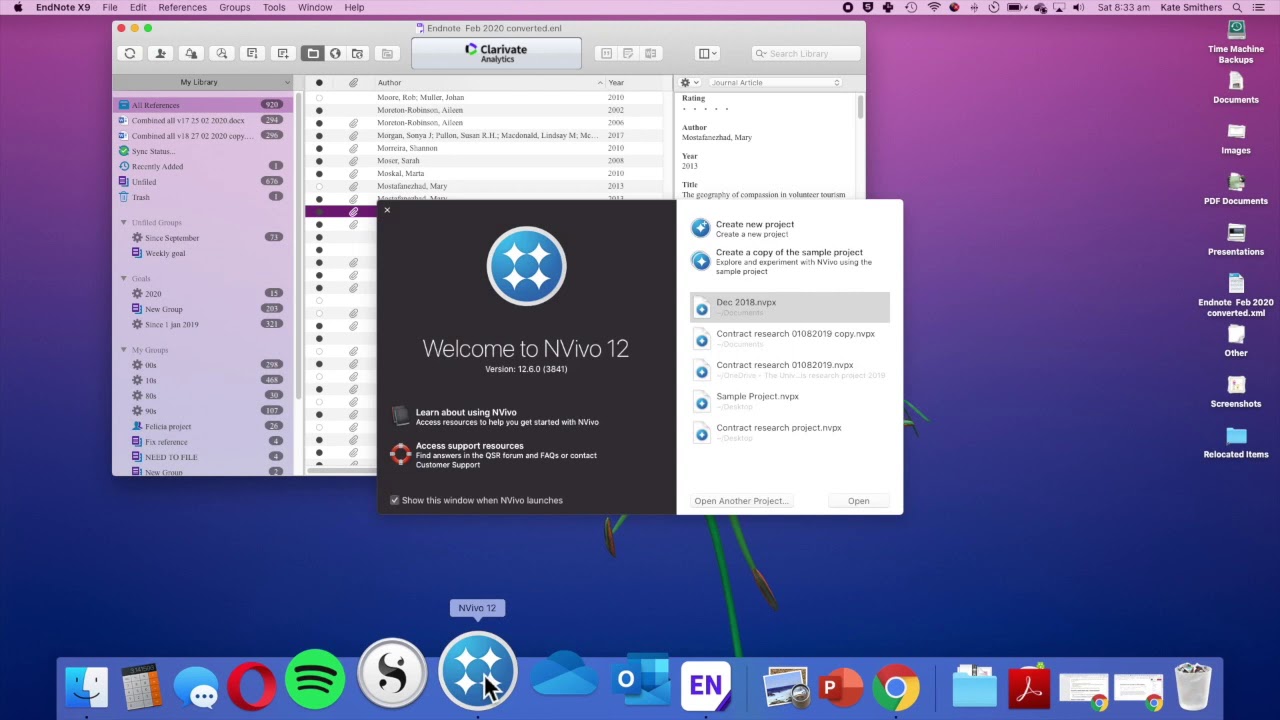Open the Groups menu
Screen dimensions: 1280x720
235,8
